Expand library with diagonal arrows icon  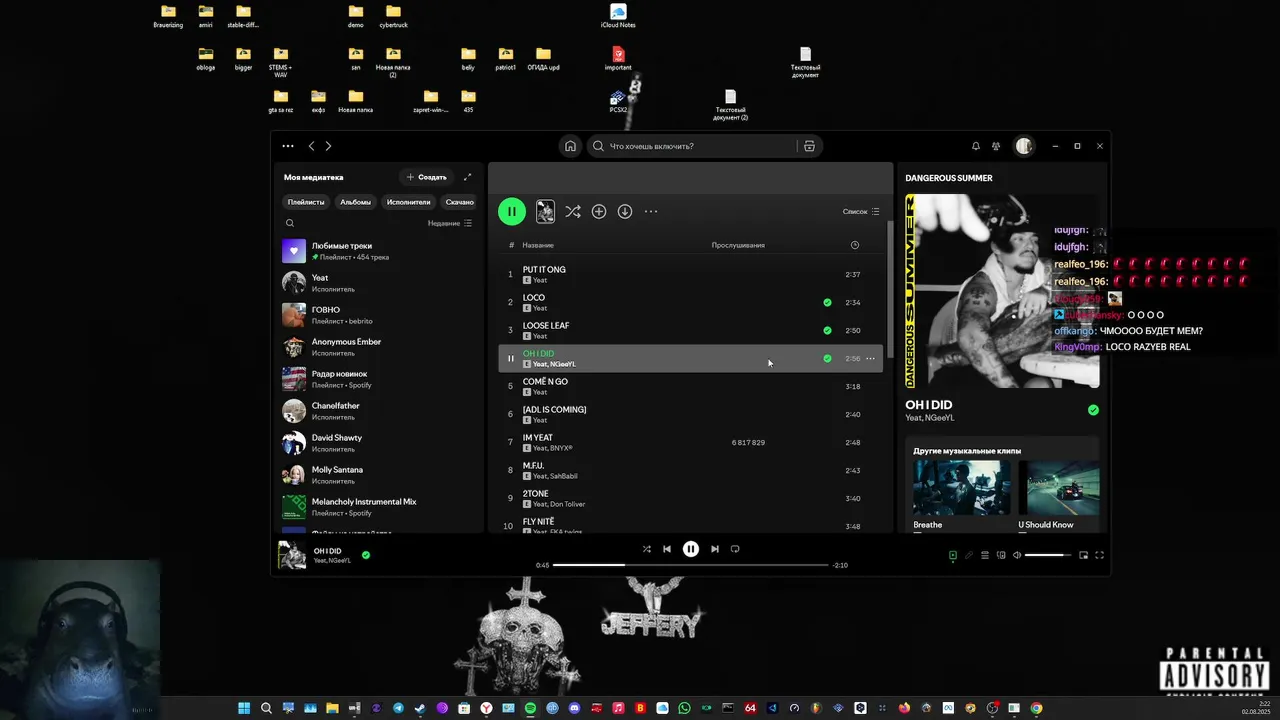[467, 177]
